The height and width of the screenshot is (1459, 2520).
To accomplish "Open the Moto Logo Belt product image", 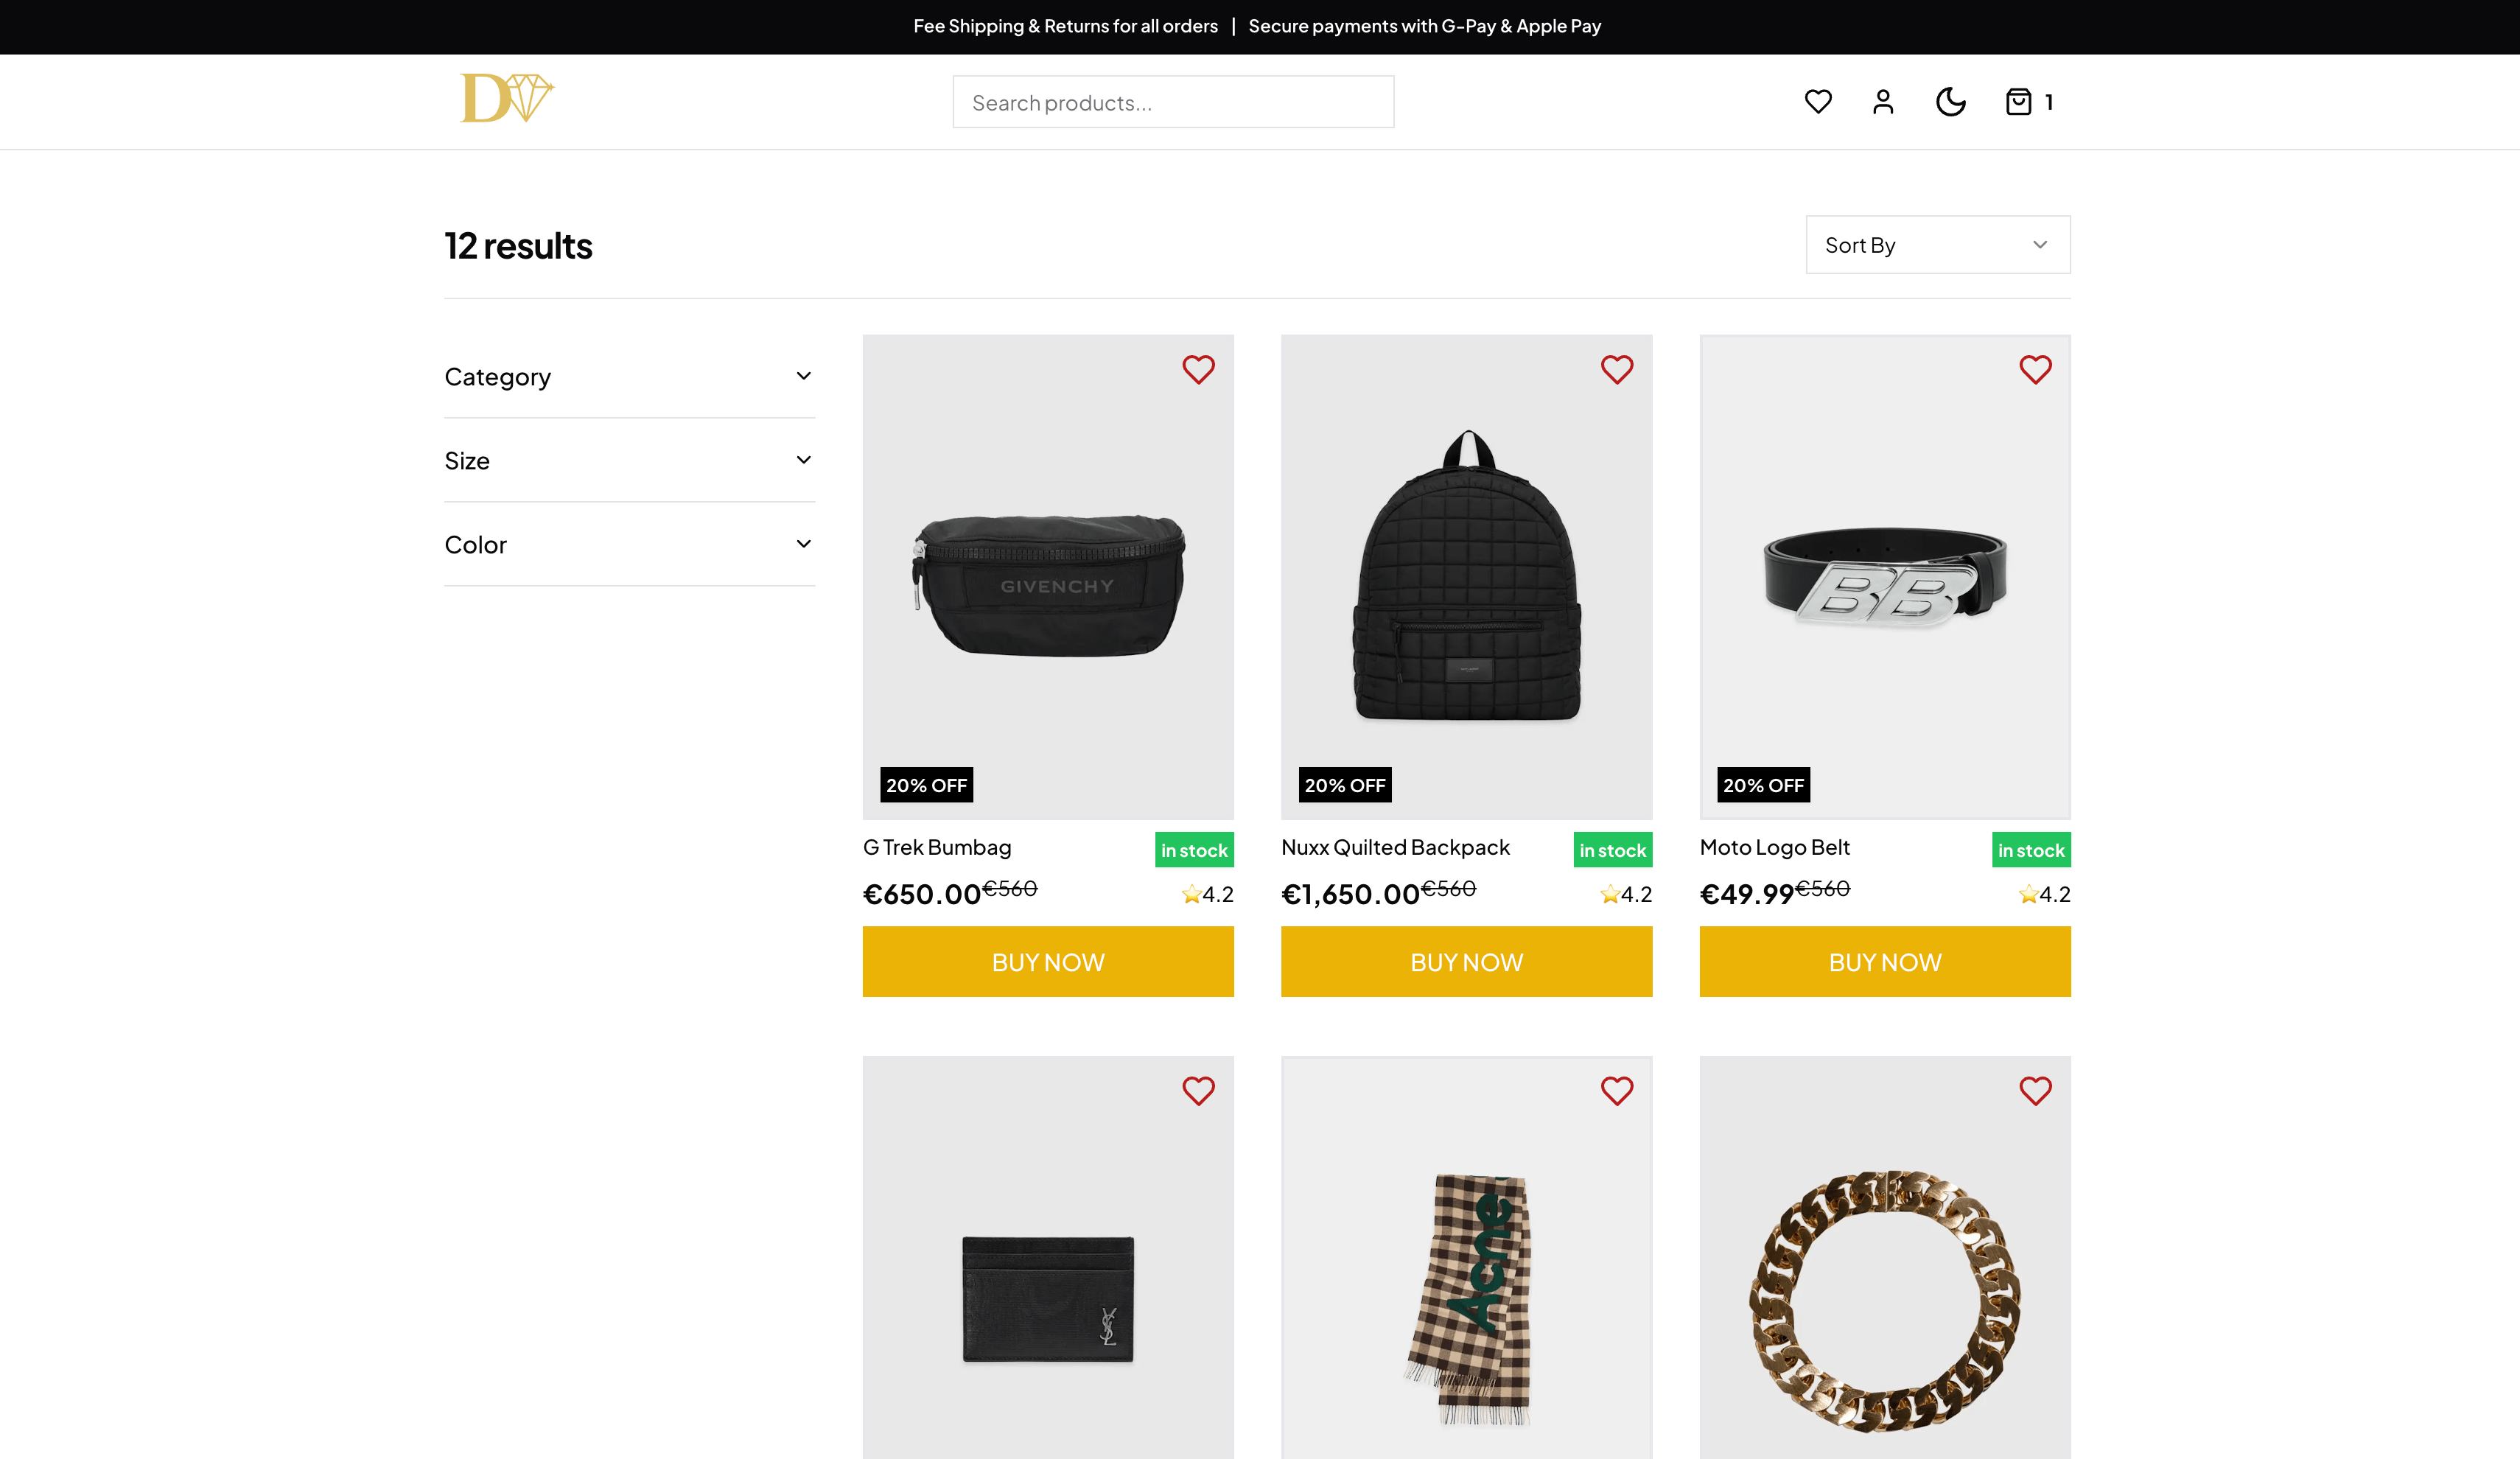I will (1884, 577).
